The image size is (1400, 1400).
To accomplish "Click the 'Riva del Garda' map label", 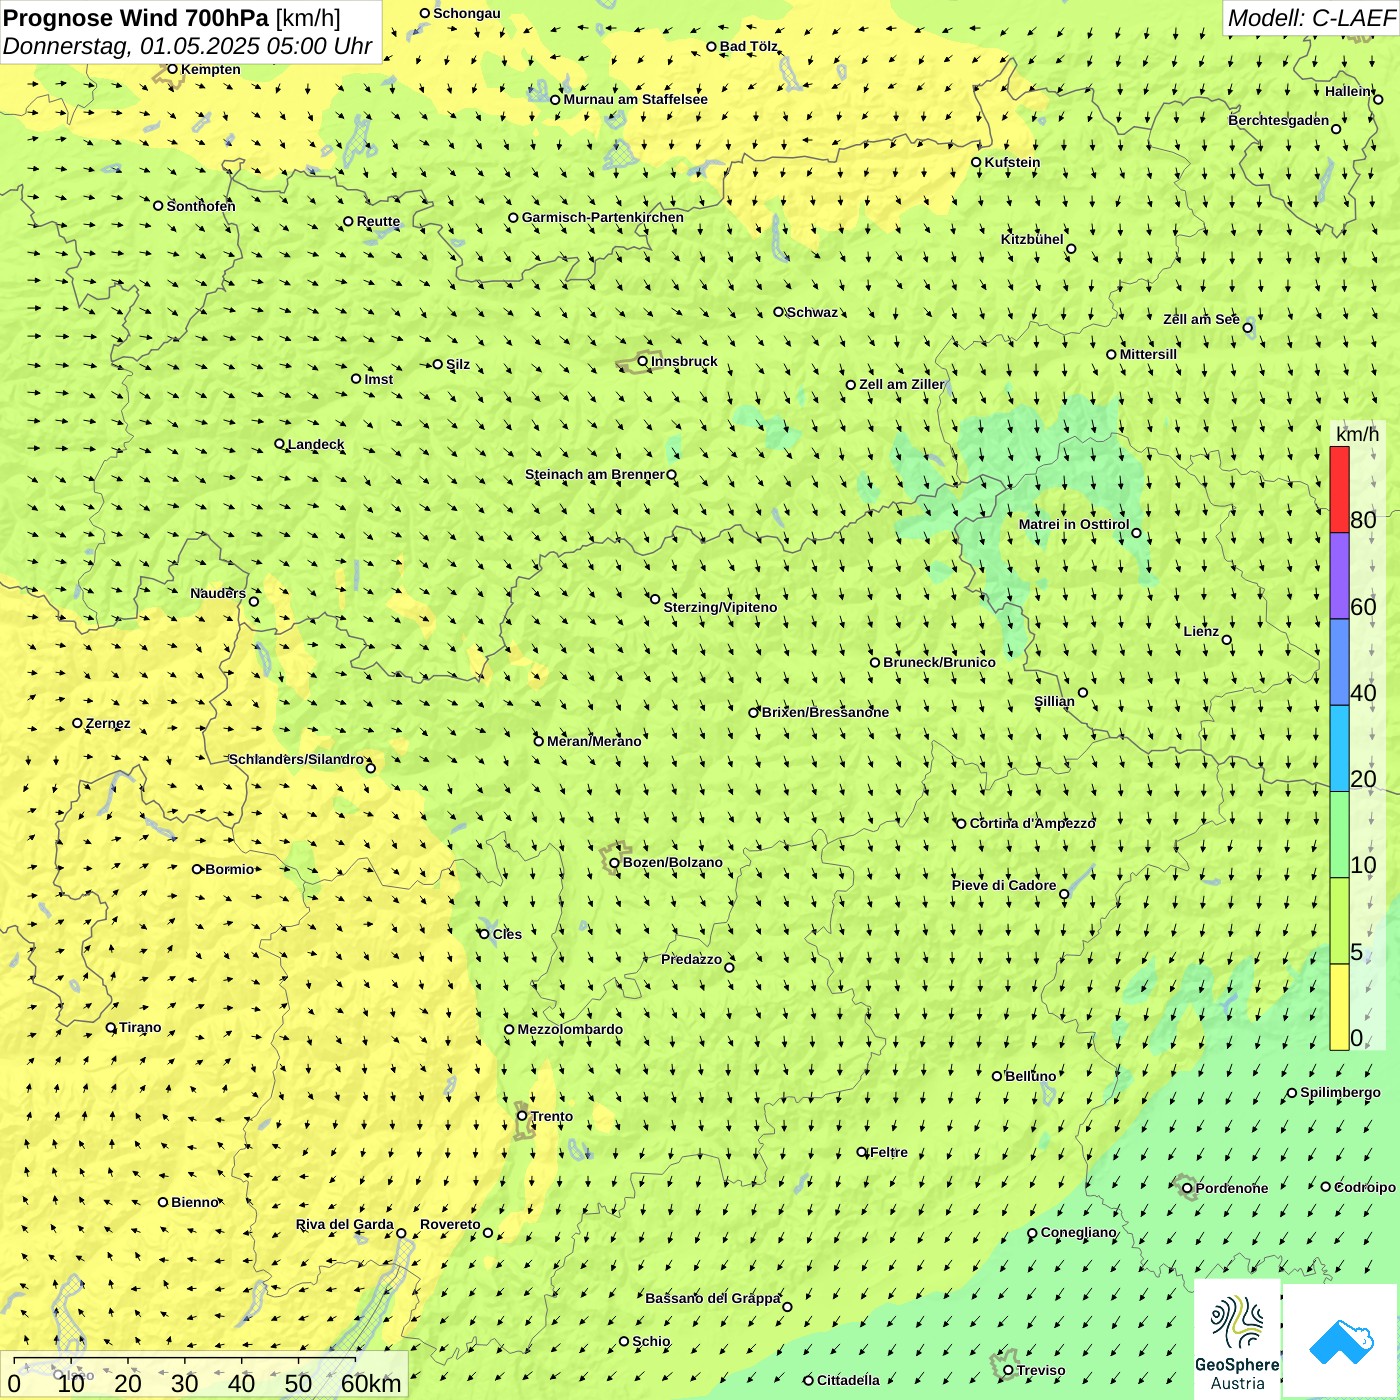I will click(x=345, y=1224).
